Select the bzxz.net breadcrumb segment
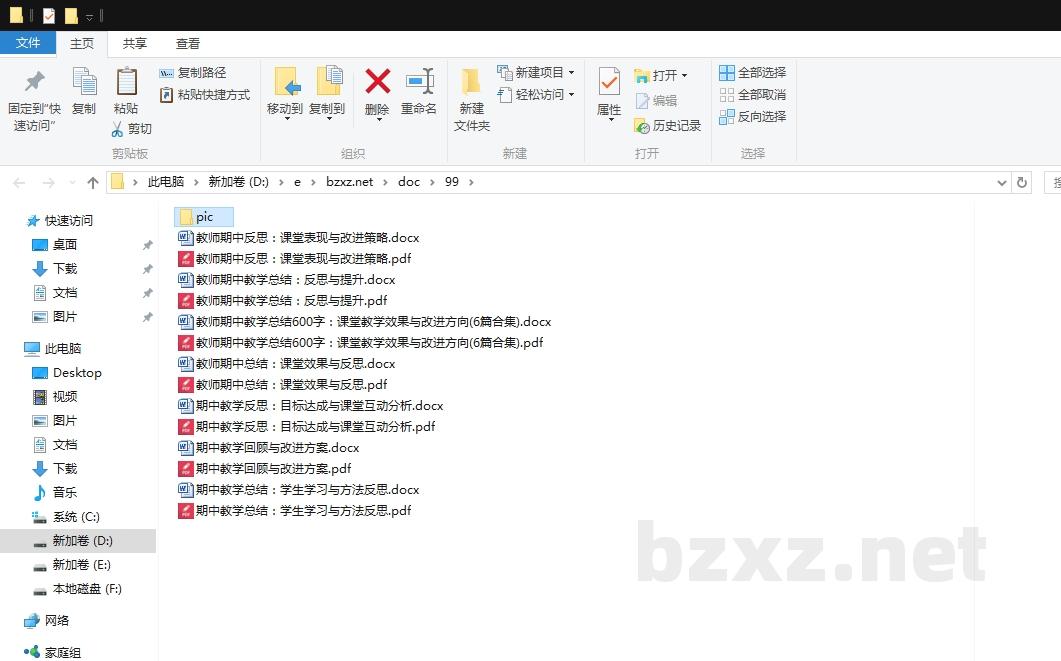The height and width of the screenshot is (661, 1061). click(349, 182)
